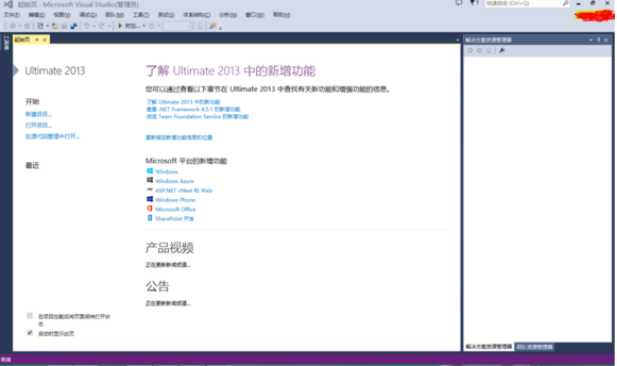Open the Architecture menu
Image resolution: width=617 pixels, height=366 pixels.
(x=197, y=15)
